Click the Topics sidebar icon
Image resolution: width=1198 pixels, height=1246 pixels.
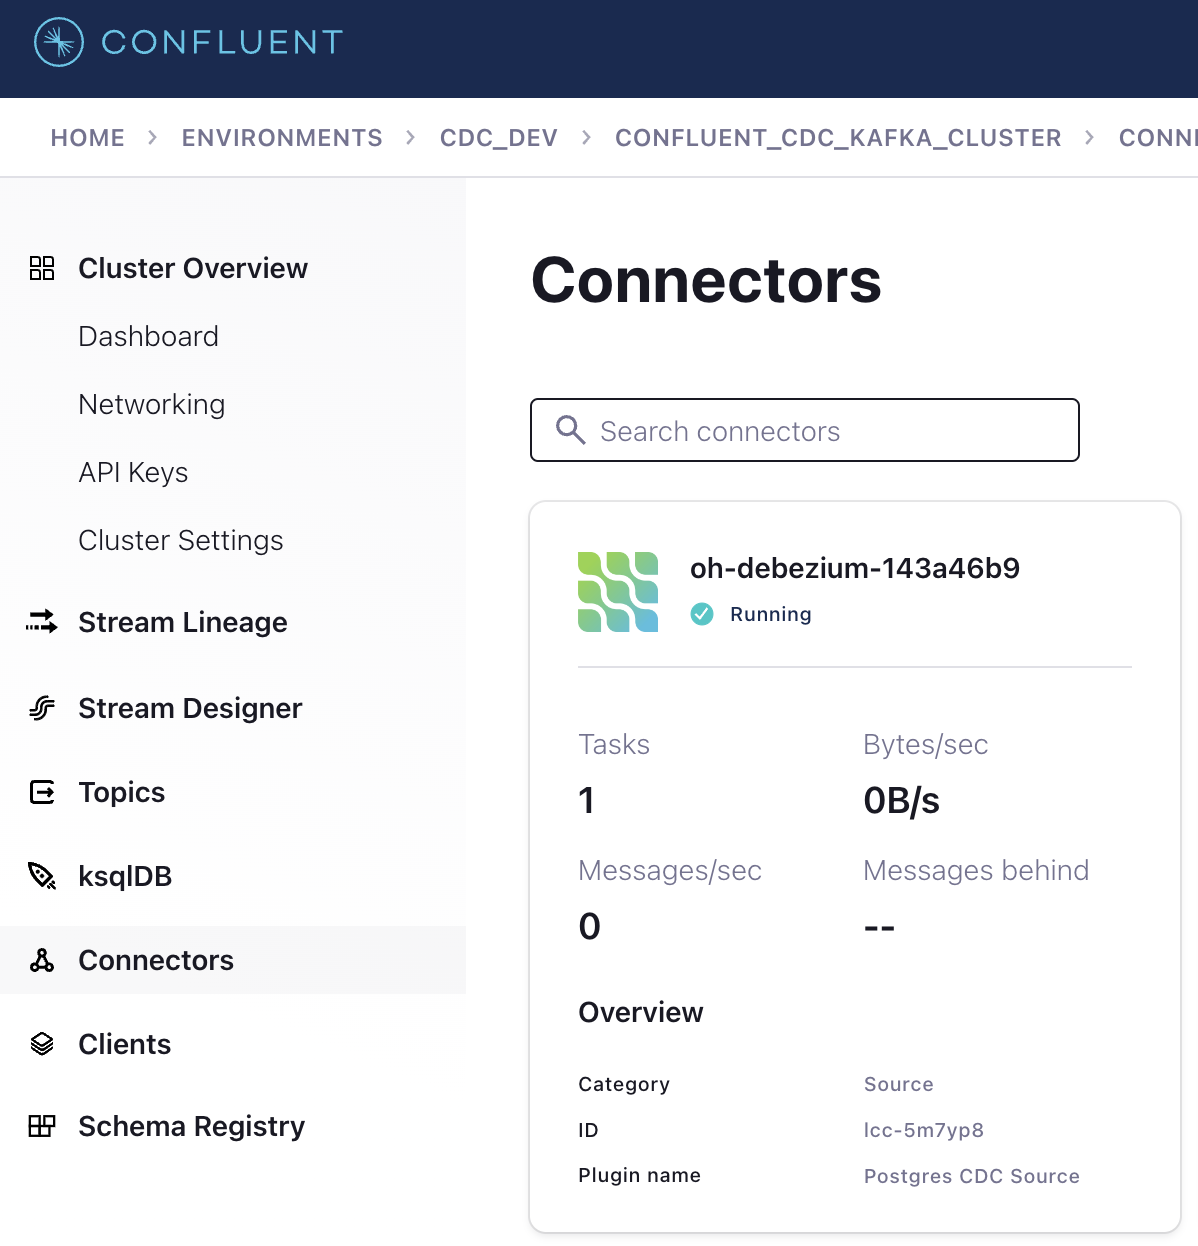[42, 792]
